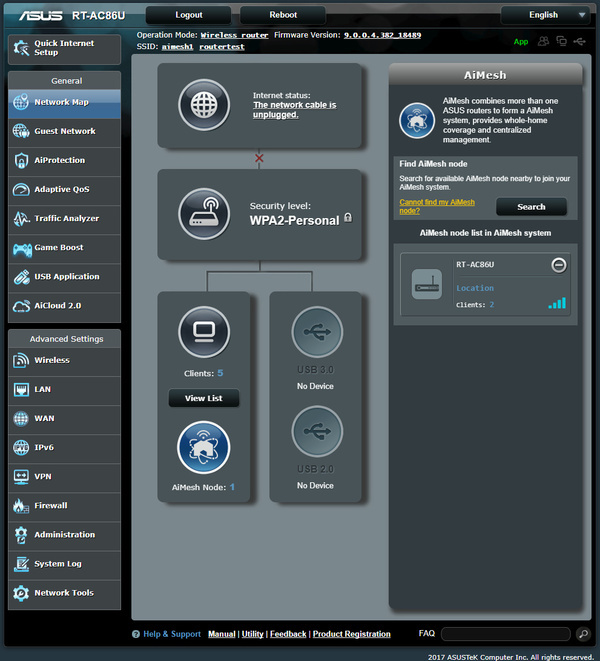Click the AiMesh logo in right panel
Image resolution: width=600 pixels, height=661 pixels.
pyautogui.click(x=417, y=121)
